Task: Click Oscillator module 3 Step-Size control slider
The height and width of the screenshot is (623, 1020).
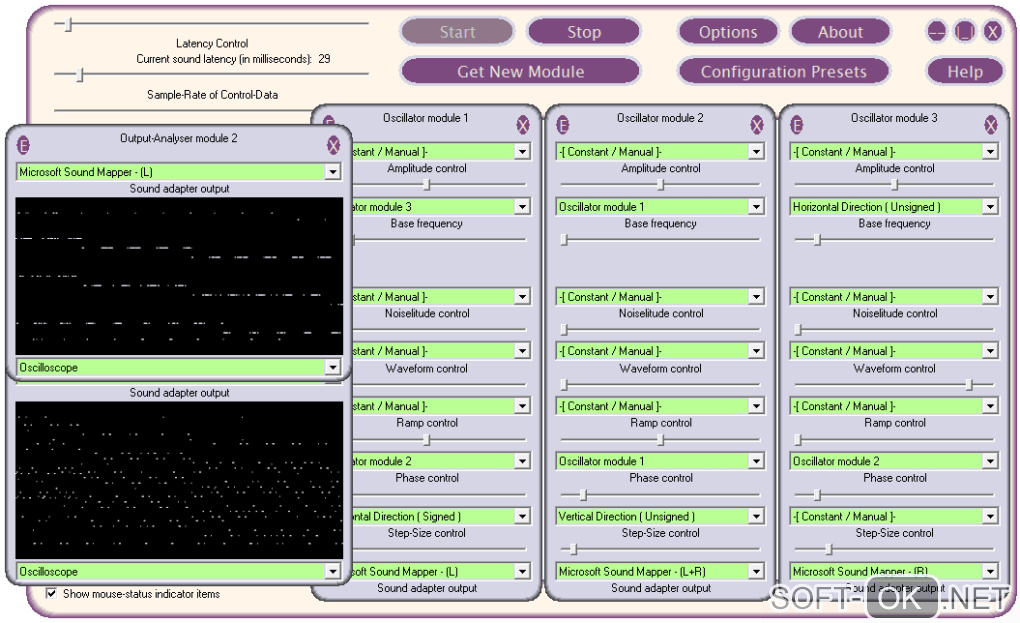Action: (828, 550)
